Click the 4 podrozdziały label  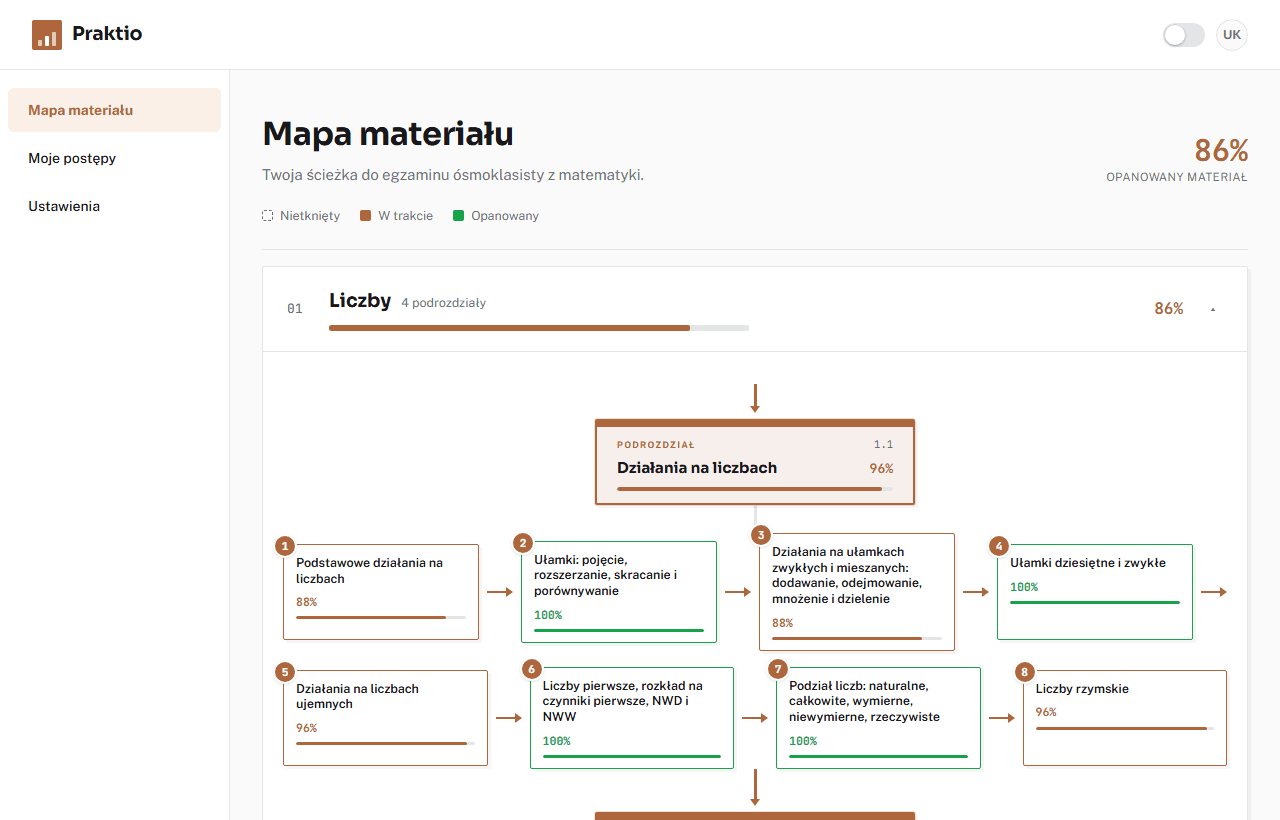(443, 302)
